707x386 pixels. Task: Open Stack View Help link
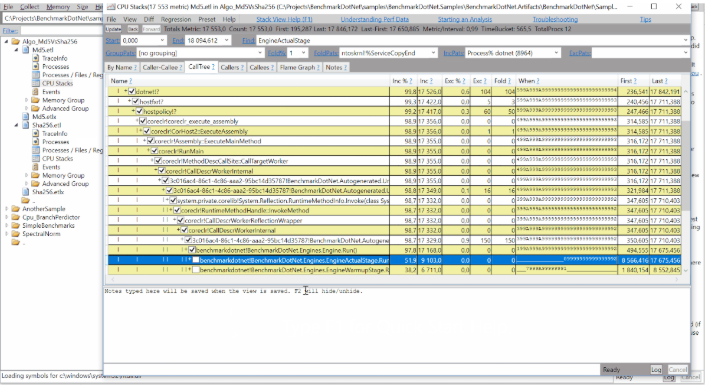coord(284,19)
